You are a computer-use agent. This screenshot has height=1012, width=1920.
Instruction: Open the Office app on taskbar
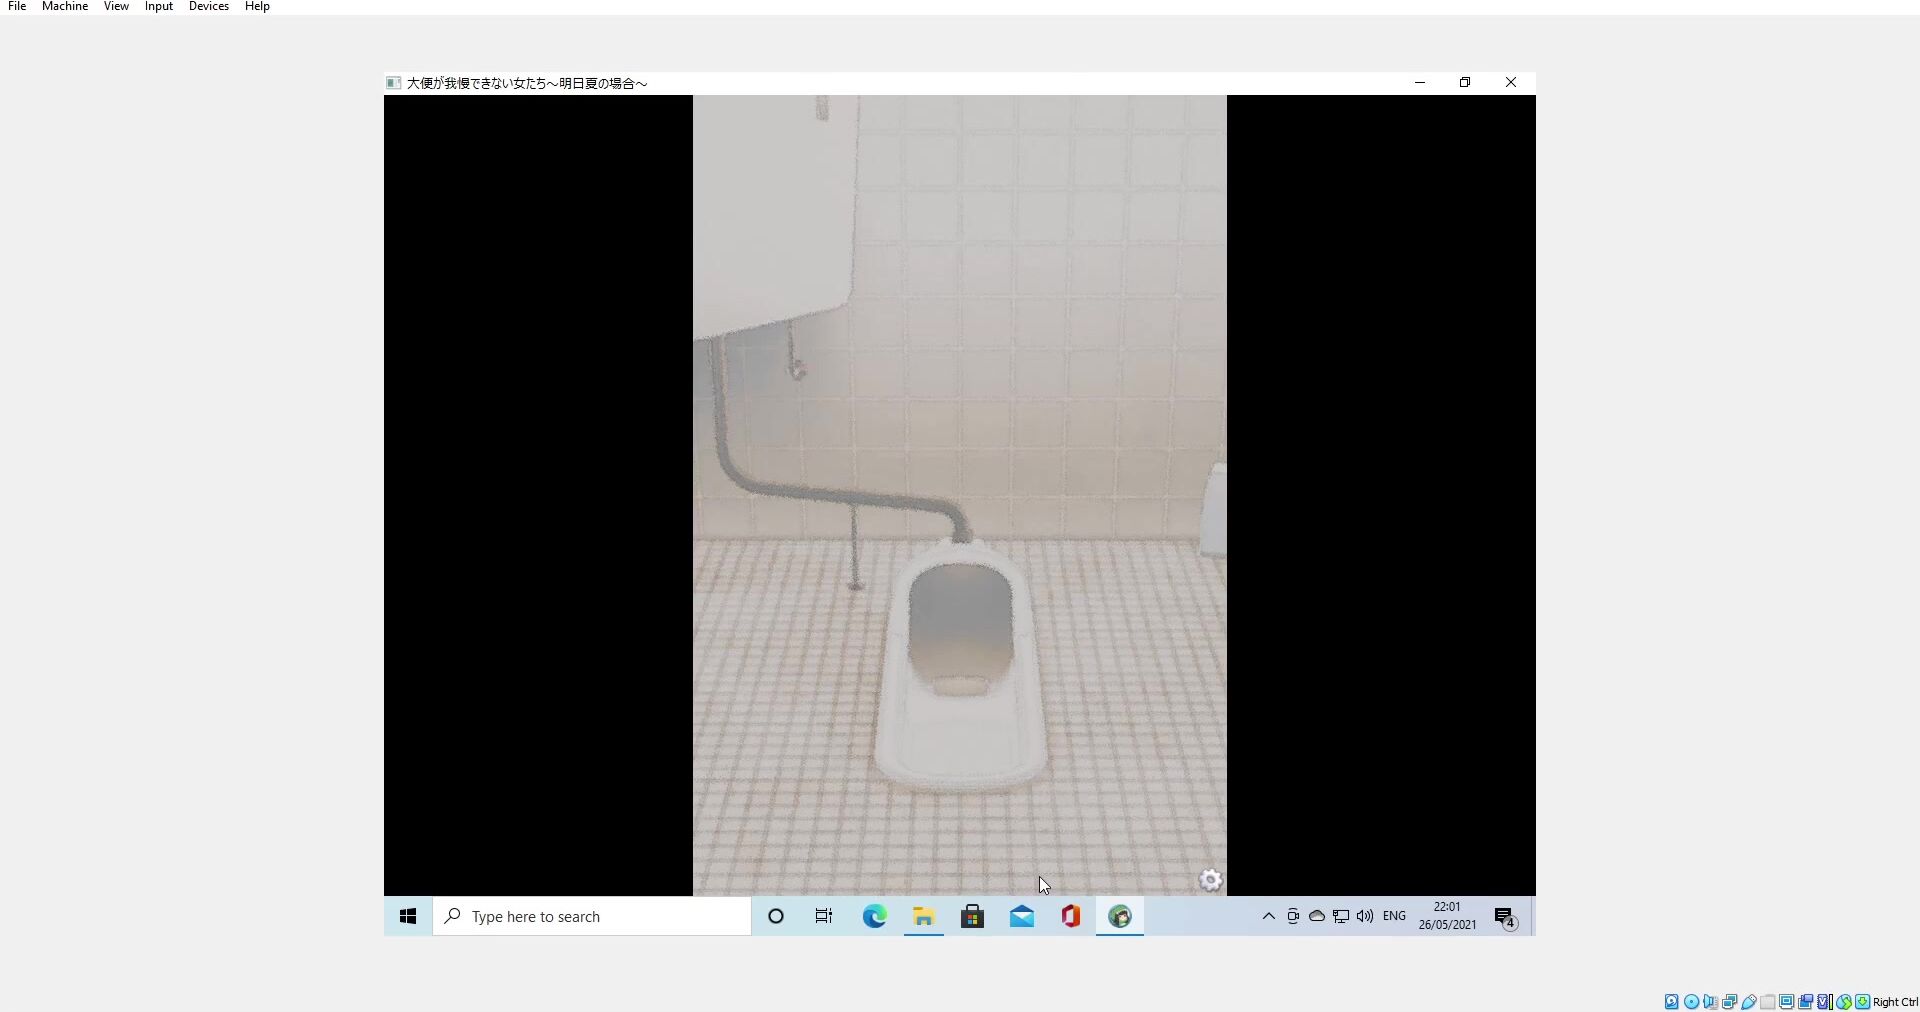click(1070, 916)
